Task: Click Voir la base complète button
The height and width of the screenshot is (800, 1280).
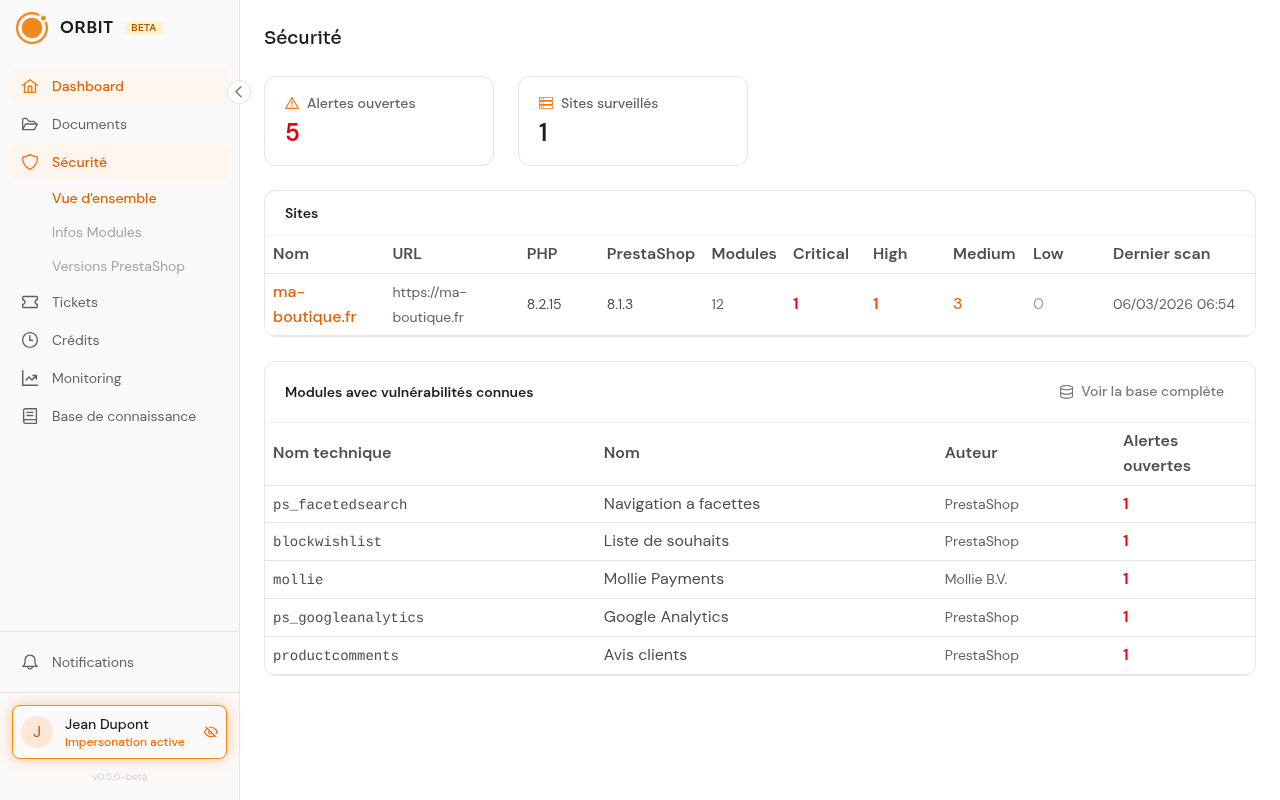Action: pyautogui.click(x=1142, y=391)
